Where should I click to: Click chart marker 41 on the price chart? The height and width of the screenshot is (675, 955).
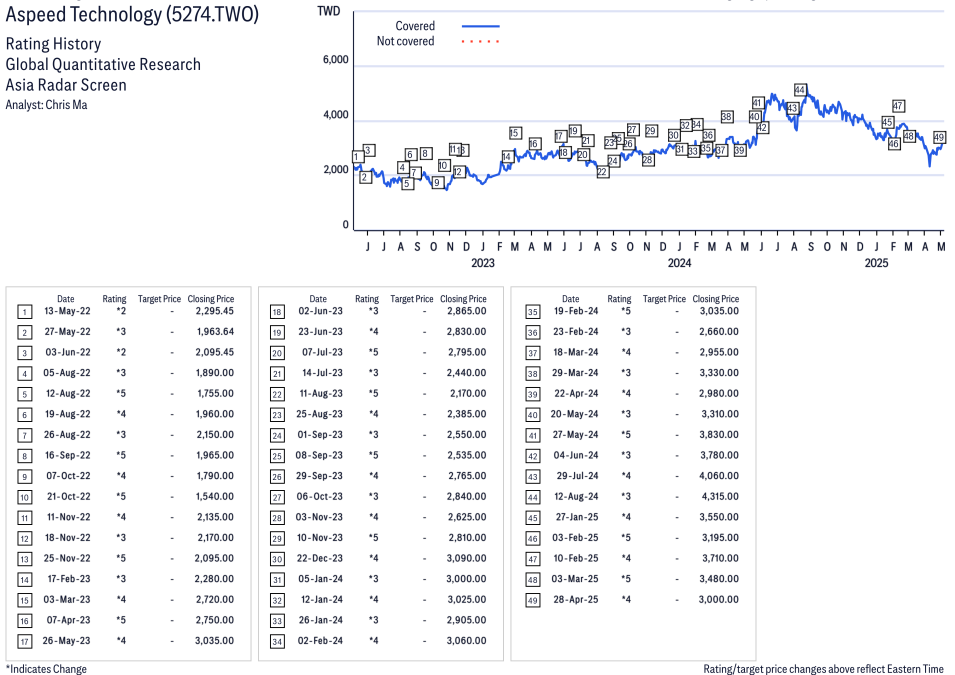(758, 102)
